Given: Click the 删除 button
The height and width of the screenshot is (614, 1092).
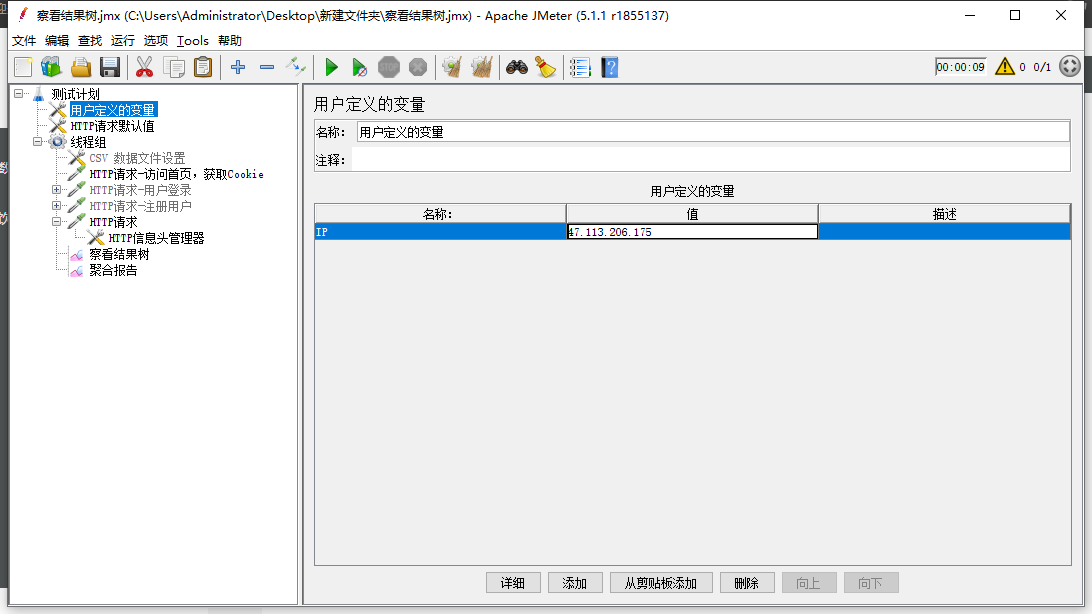Looking at the screenshot, I should pos(747,583).
